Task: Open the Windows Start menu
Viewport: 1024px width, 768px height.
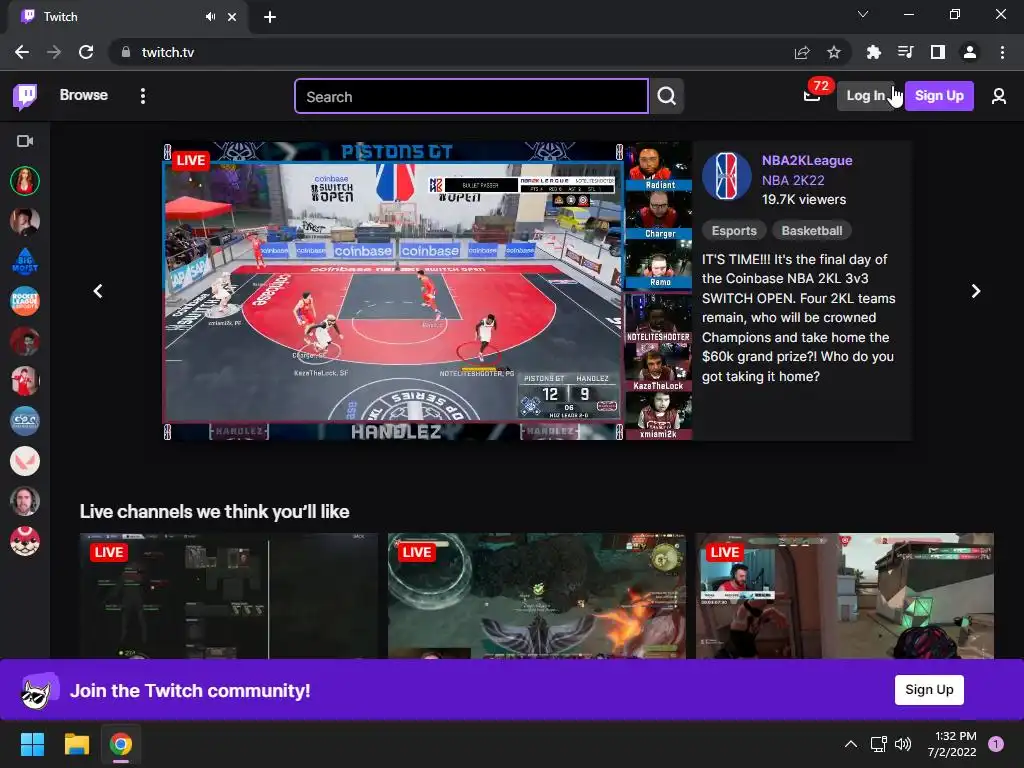Action: click(x=32, y=744)
